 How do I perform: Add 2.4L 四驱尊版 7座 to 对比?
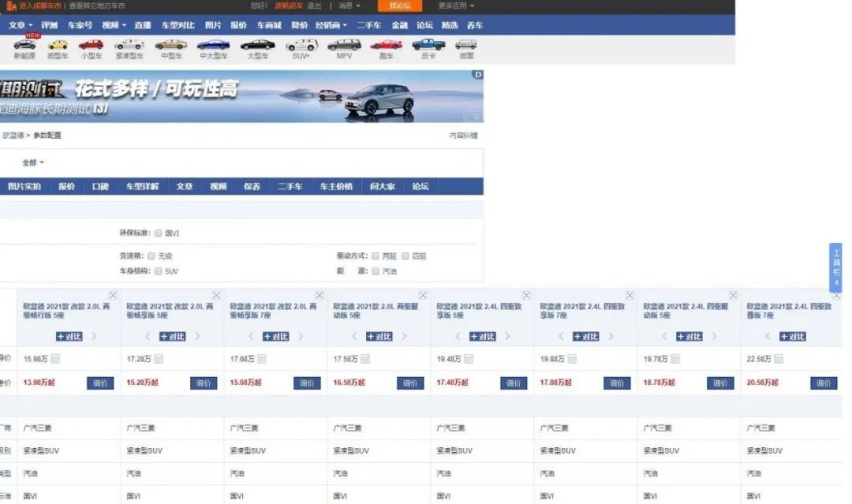point(792,337)
